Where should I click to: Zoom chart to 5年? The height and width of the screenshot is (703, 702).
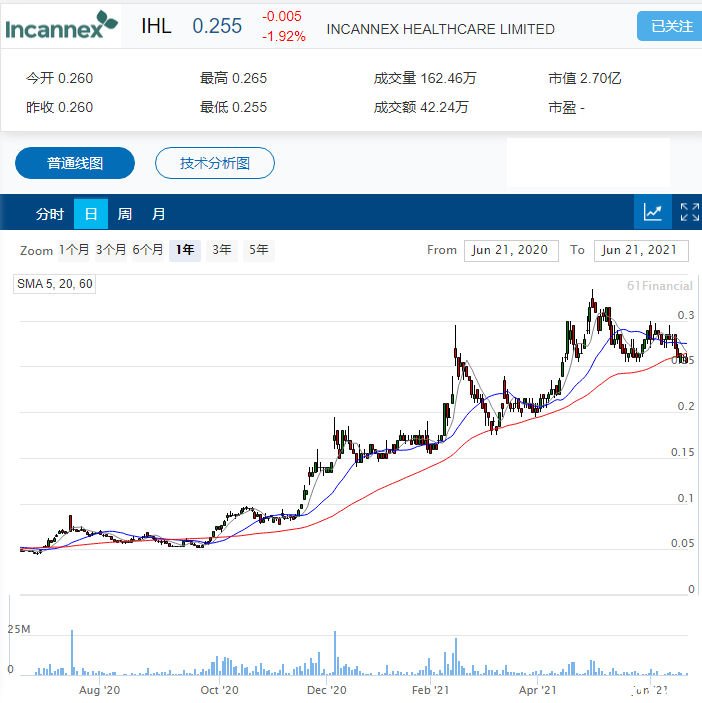(259, 250)
